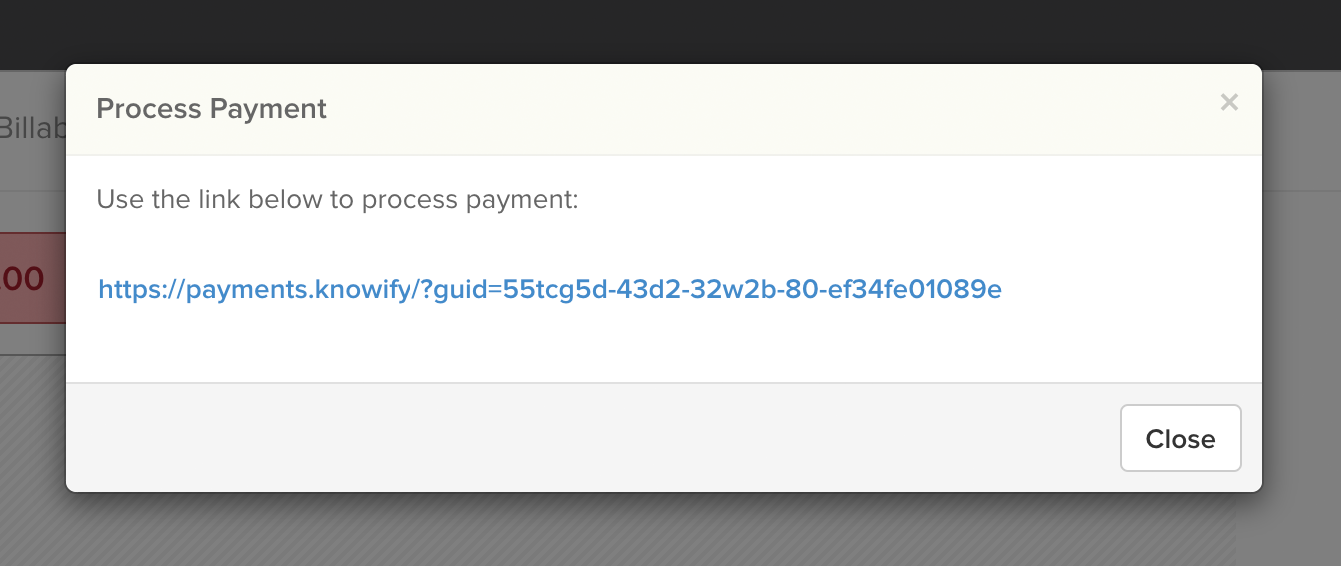
Task: Click the dark top navigation bar
Action: click(670, 32)
